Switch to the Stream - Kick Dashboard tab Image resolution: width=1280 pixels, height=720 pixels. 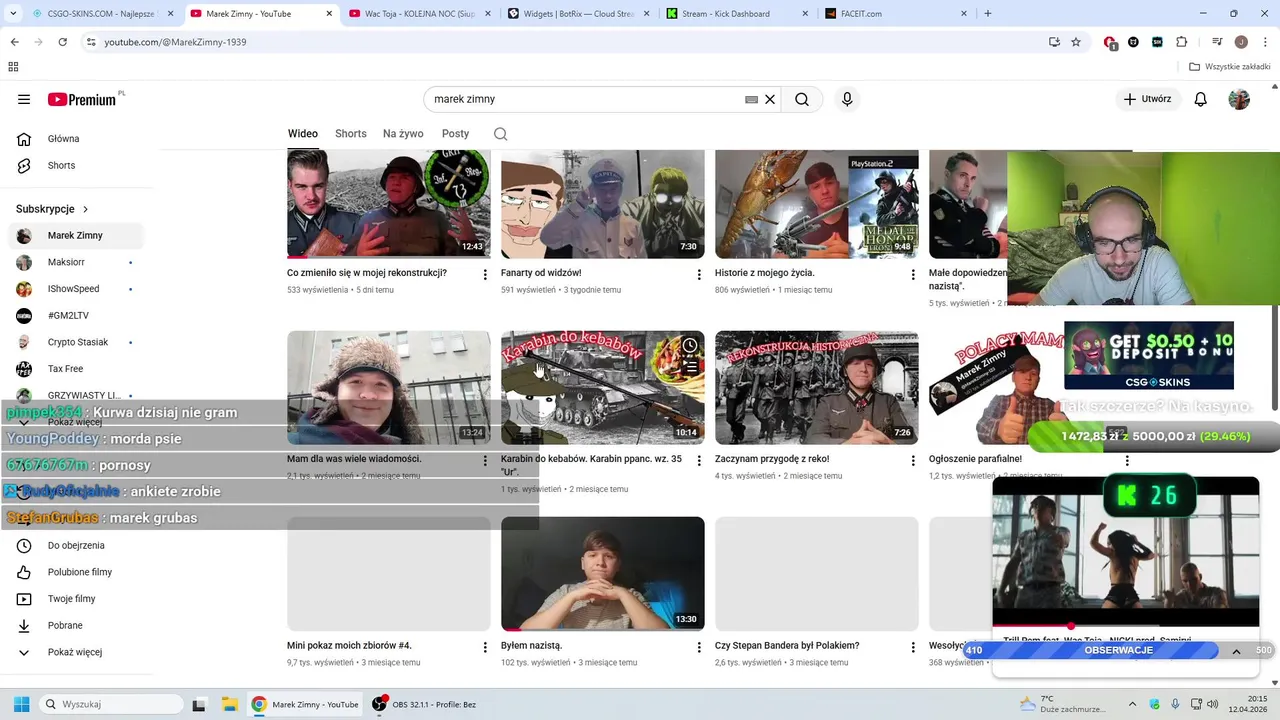[739, 14]
